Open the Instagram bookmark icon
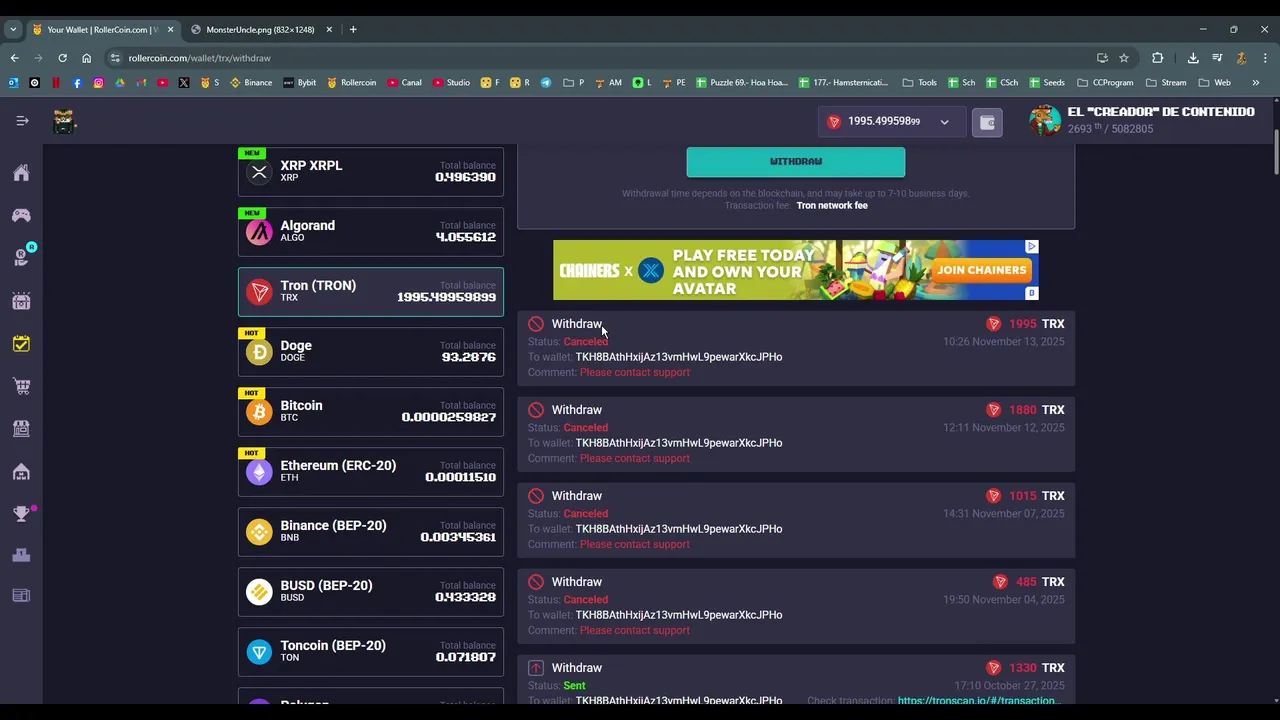This screenshot has height=720, width=1280. point(98,82)
